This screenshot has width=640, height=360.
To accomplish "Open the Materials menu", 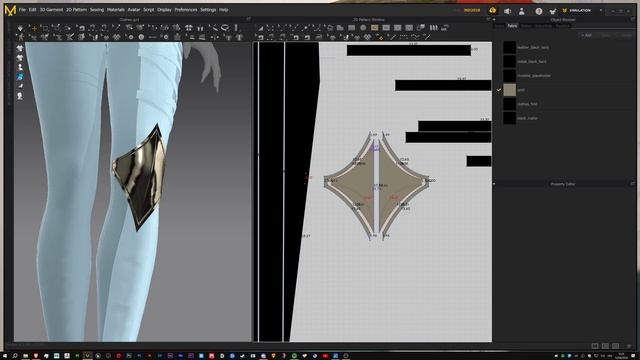I will point(116,10).
